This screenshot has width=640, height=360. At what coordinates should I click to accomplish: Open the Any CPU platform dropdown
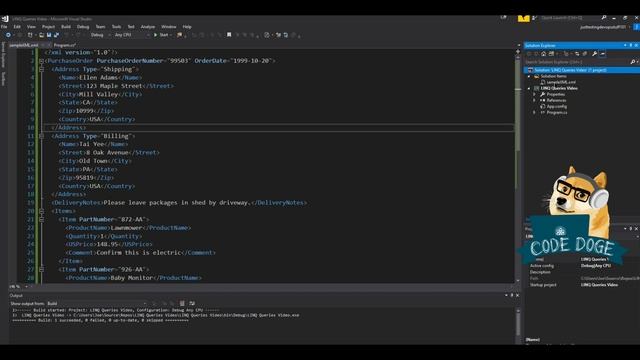[131, 35]
